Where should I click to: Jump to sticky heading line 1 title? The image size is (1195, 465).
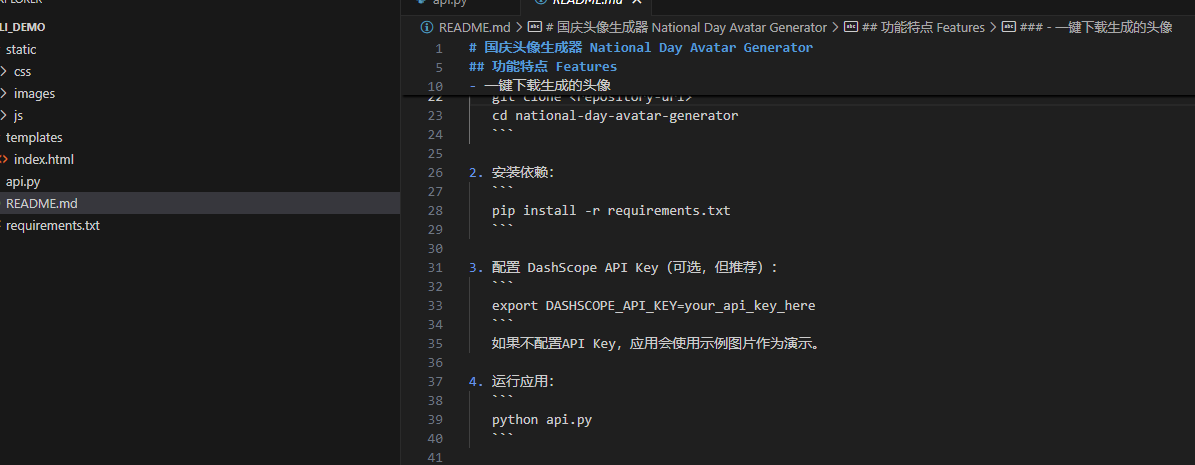tap(641, 47)
